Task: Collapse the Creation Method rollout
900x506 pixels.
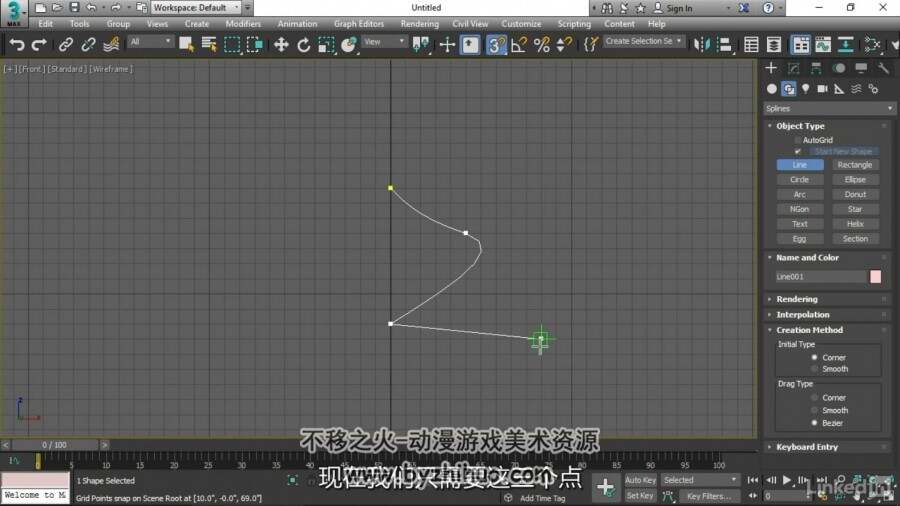Action: point(809,330)
